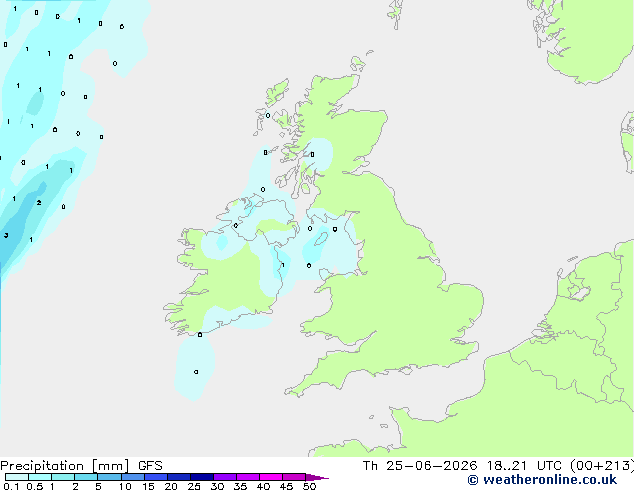Choose the 20–25 mm legend swatch

coord(179,477)
